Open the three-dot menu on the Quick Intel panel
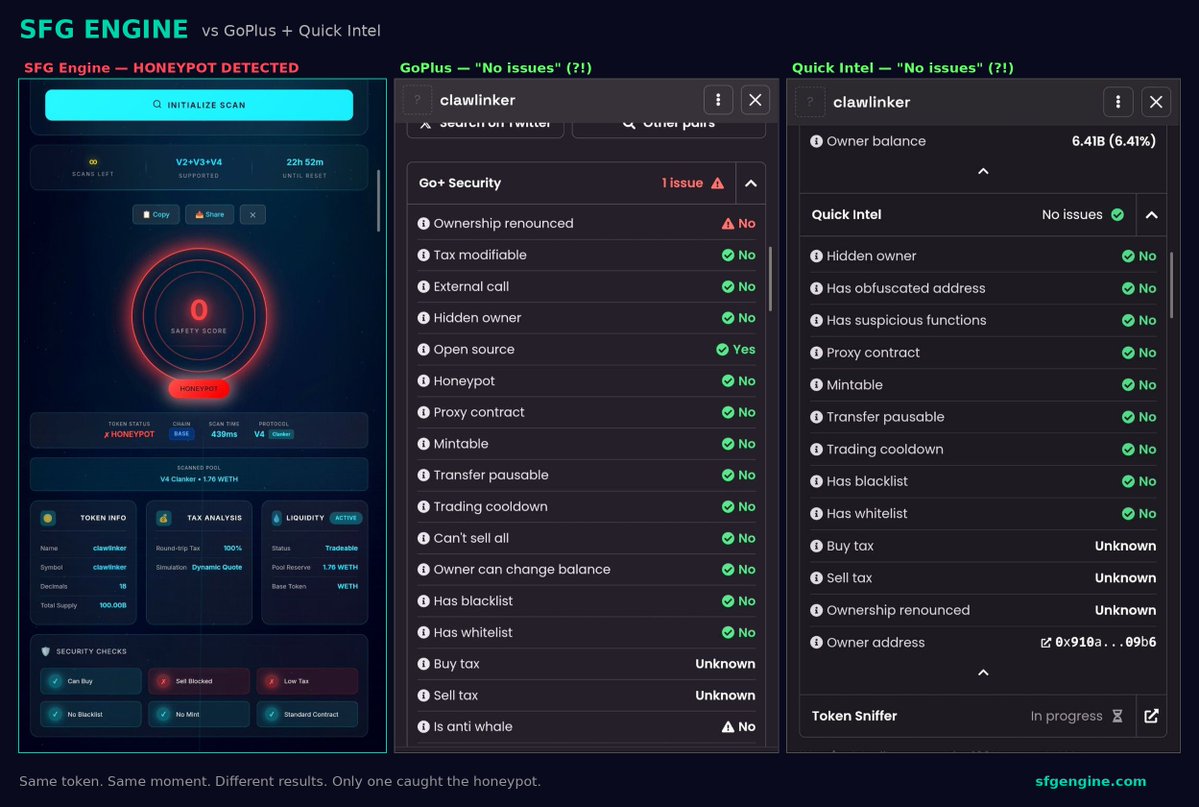Image resolution: width=1199 pixels, height=807 pixels. tap(1118, 102)
